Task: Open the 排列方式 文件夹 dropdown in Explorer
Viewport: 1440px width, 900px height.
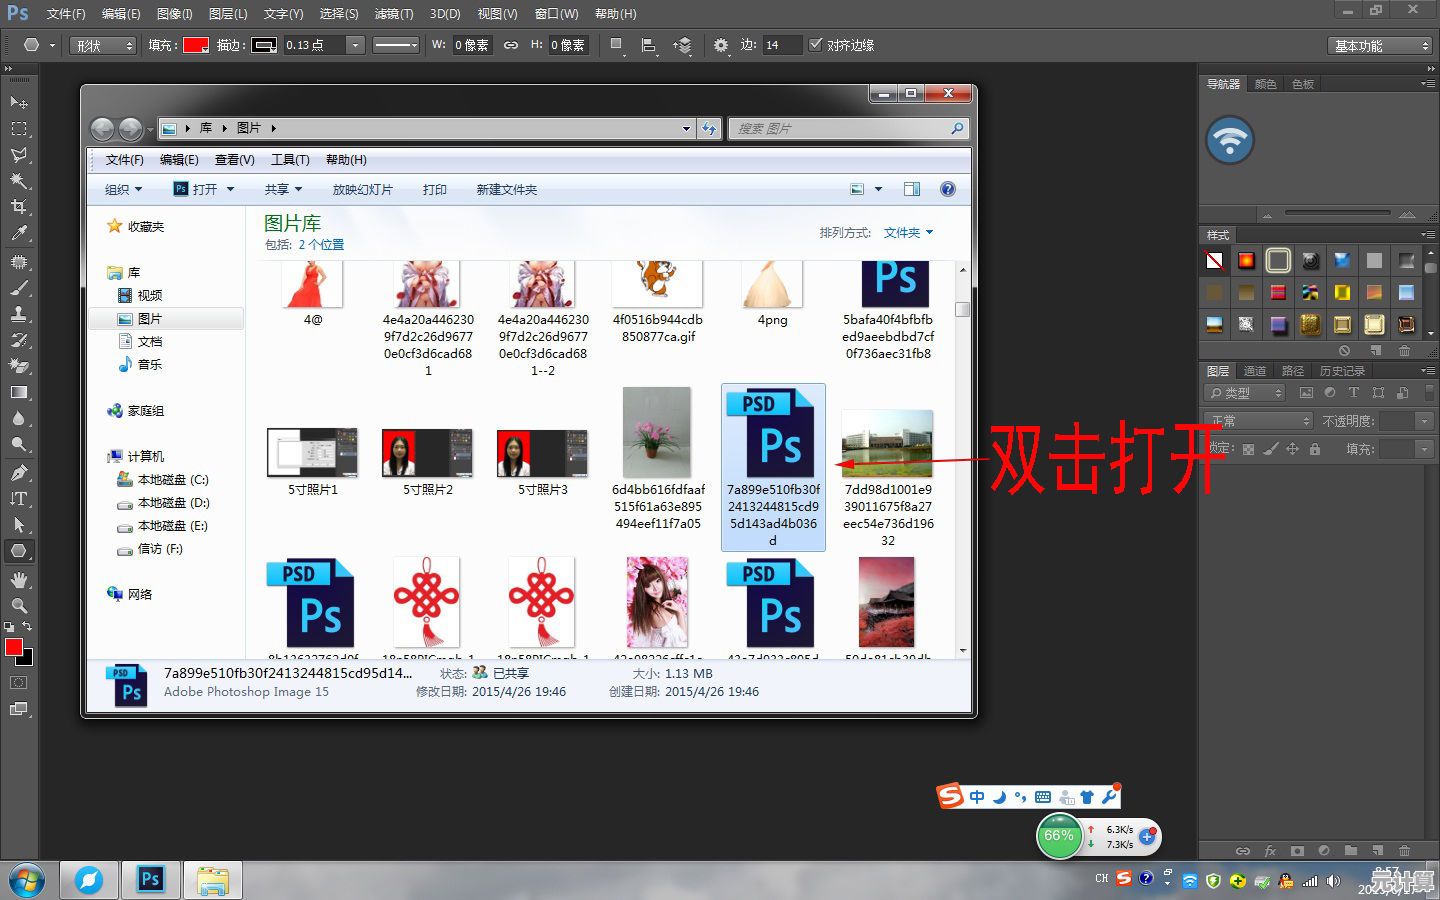Action: [906, 232]
